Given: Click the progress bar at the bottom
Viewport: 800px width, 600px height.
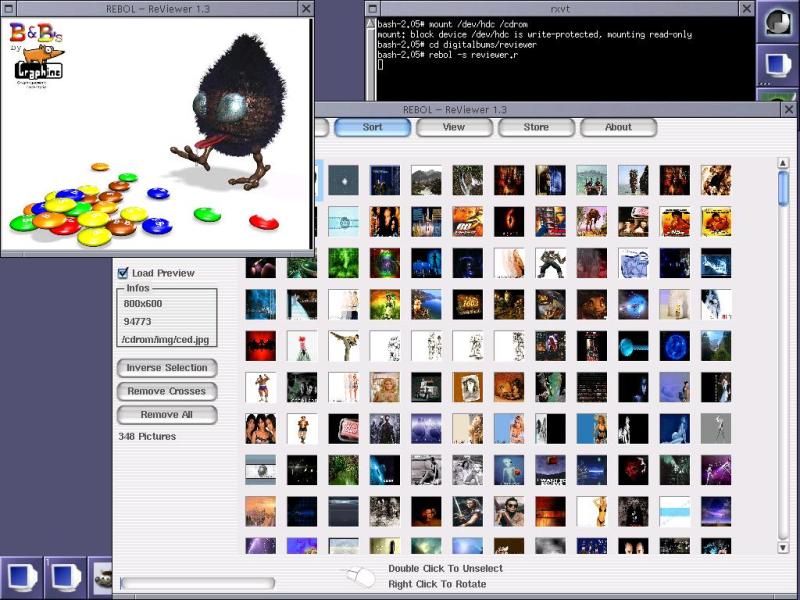Looking at the screenshot, I should [197, 583].
